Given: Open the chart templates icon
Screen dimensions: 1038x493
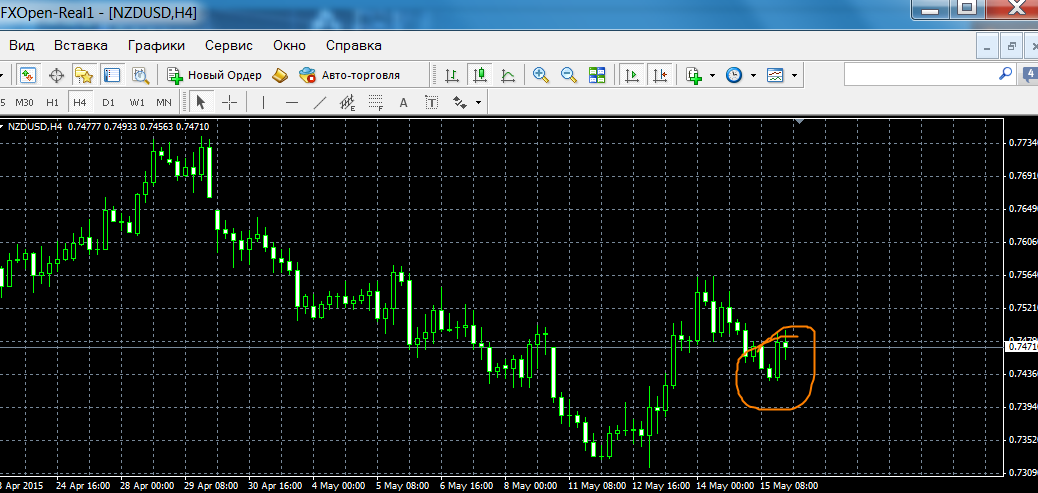Looking at the screenshot, I should 775,75.
